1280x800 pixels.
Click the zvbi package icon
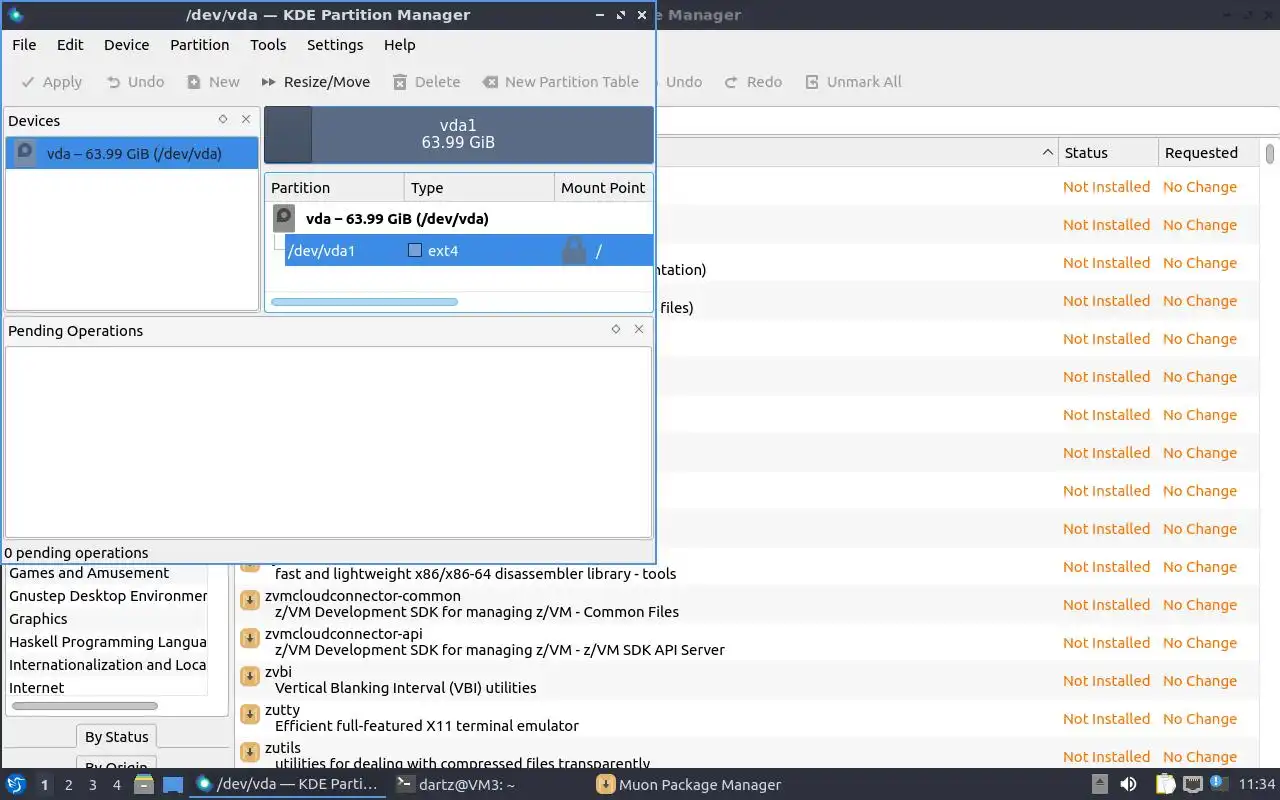tap(250, 676)
